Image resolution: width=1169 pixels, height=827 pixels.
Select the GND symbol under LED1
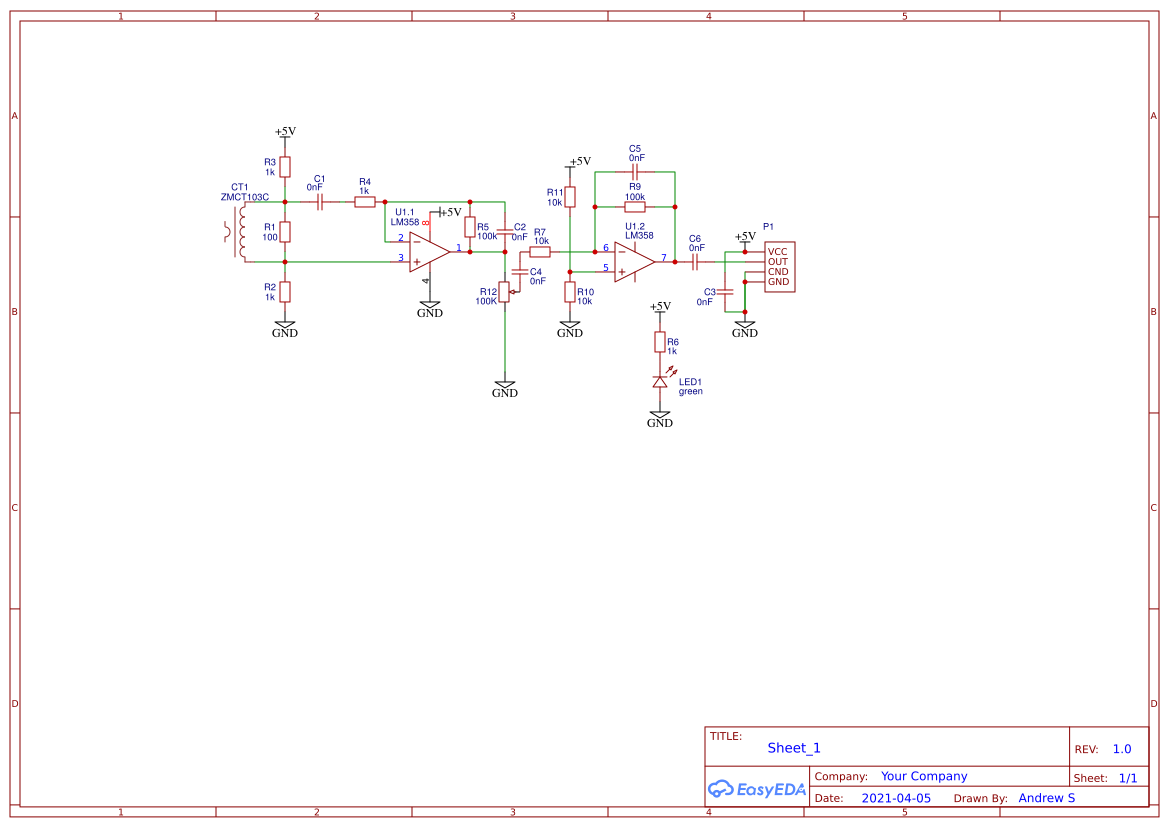660,418
